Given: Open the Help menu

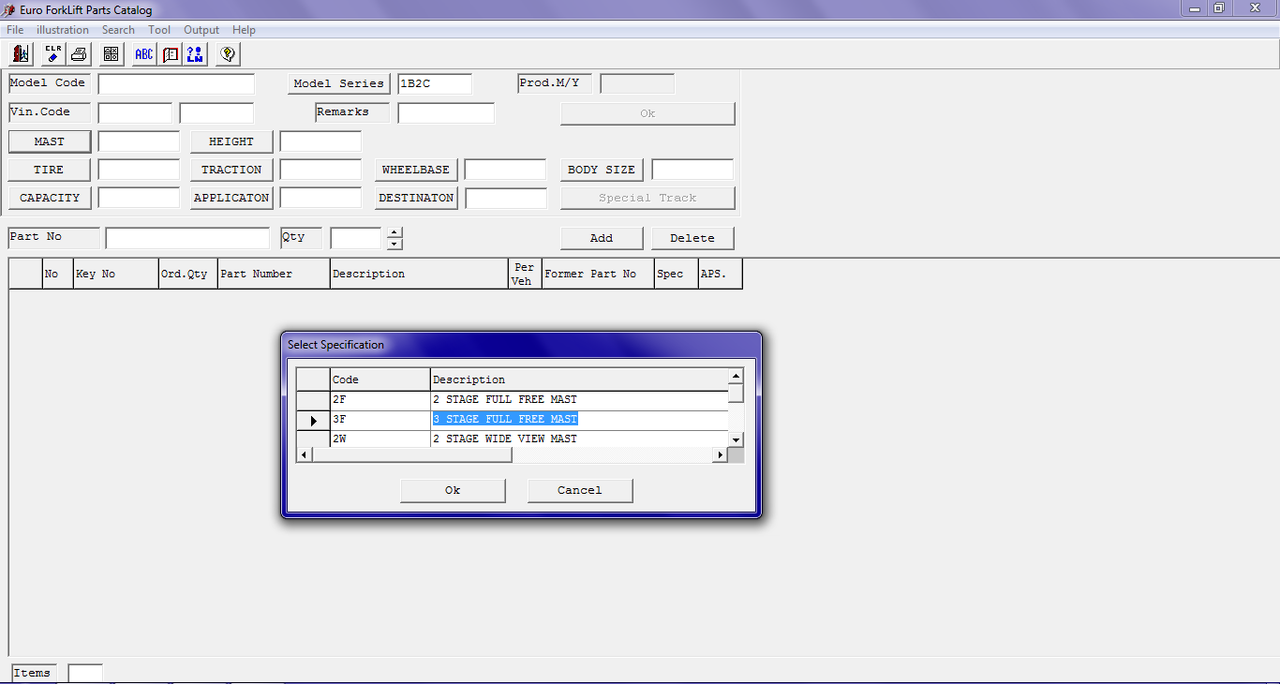Looking at the screenshot, I should (244, 30).
